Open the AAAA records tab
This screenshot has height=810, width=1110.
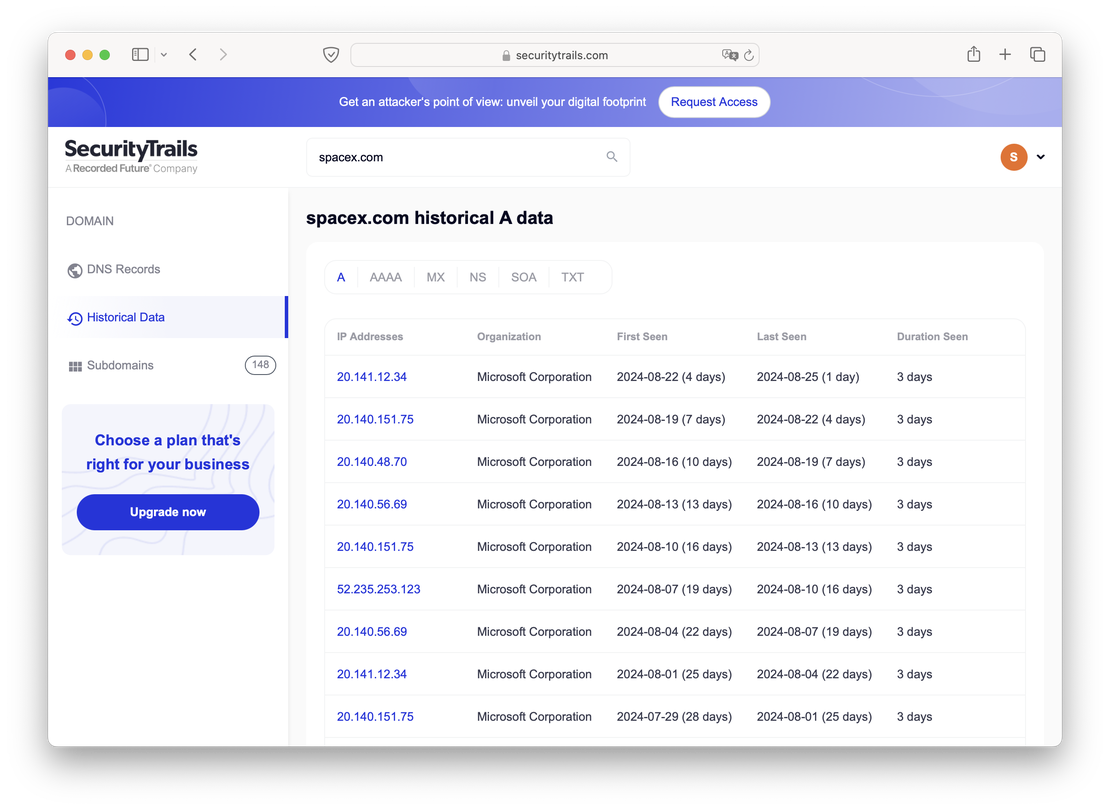[385, 277]
